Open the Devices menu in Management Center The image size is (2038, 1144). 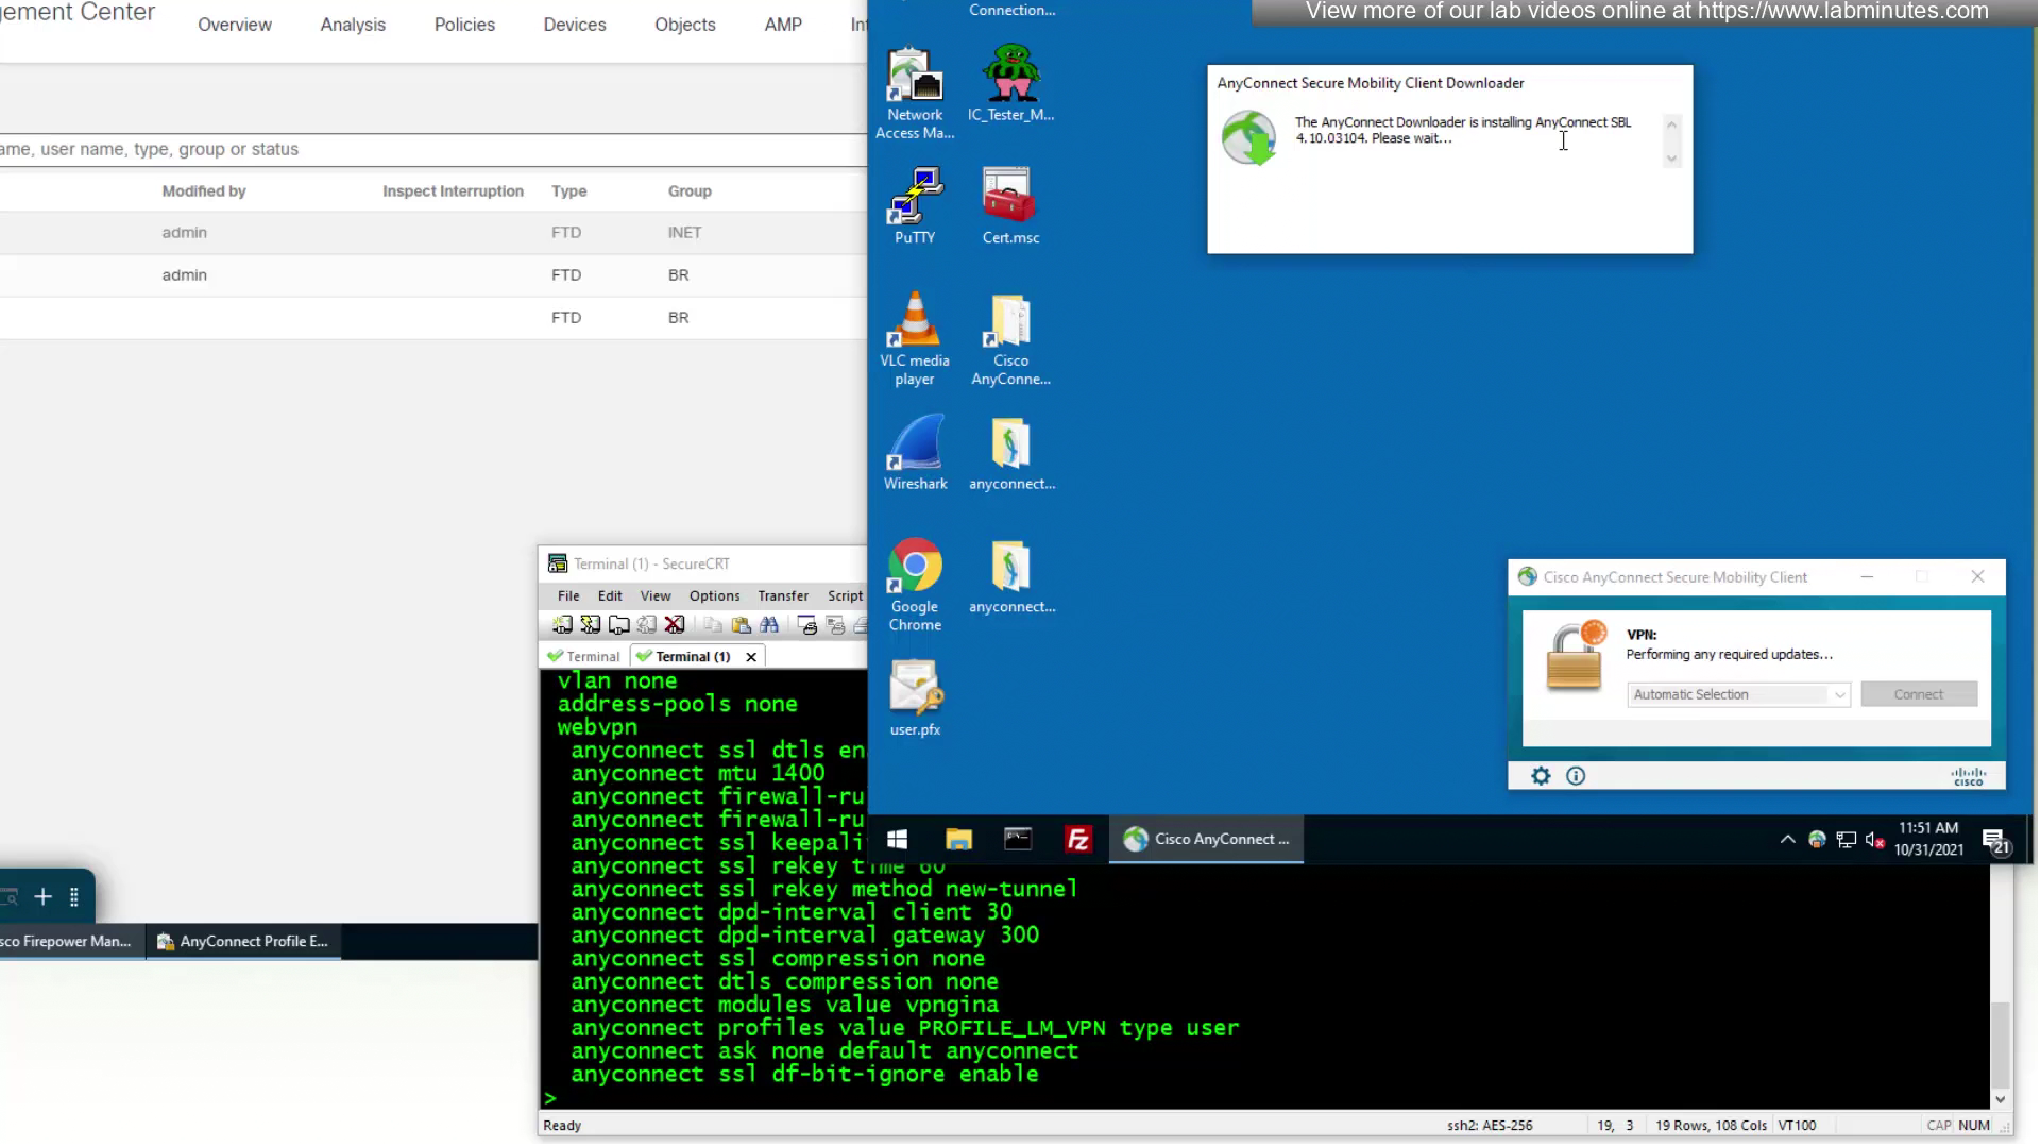click(574, 24)
